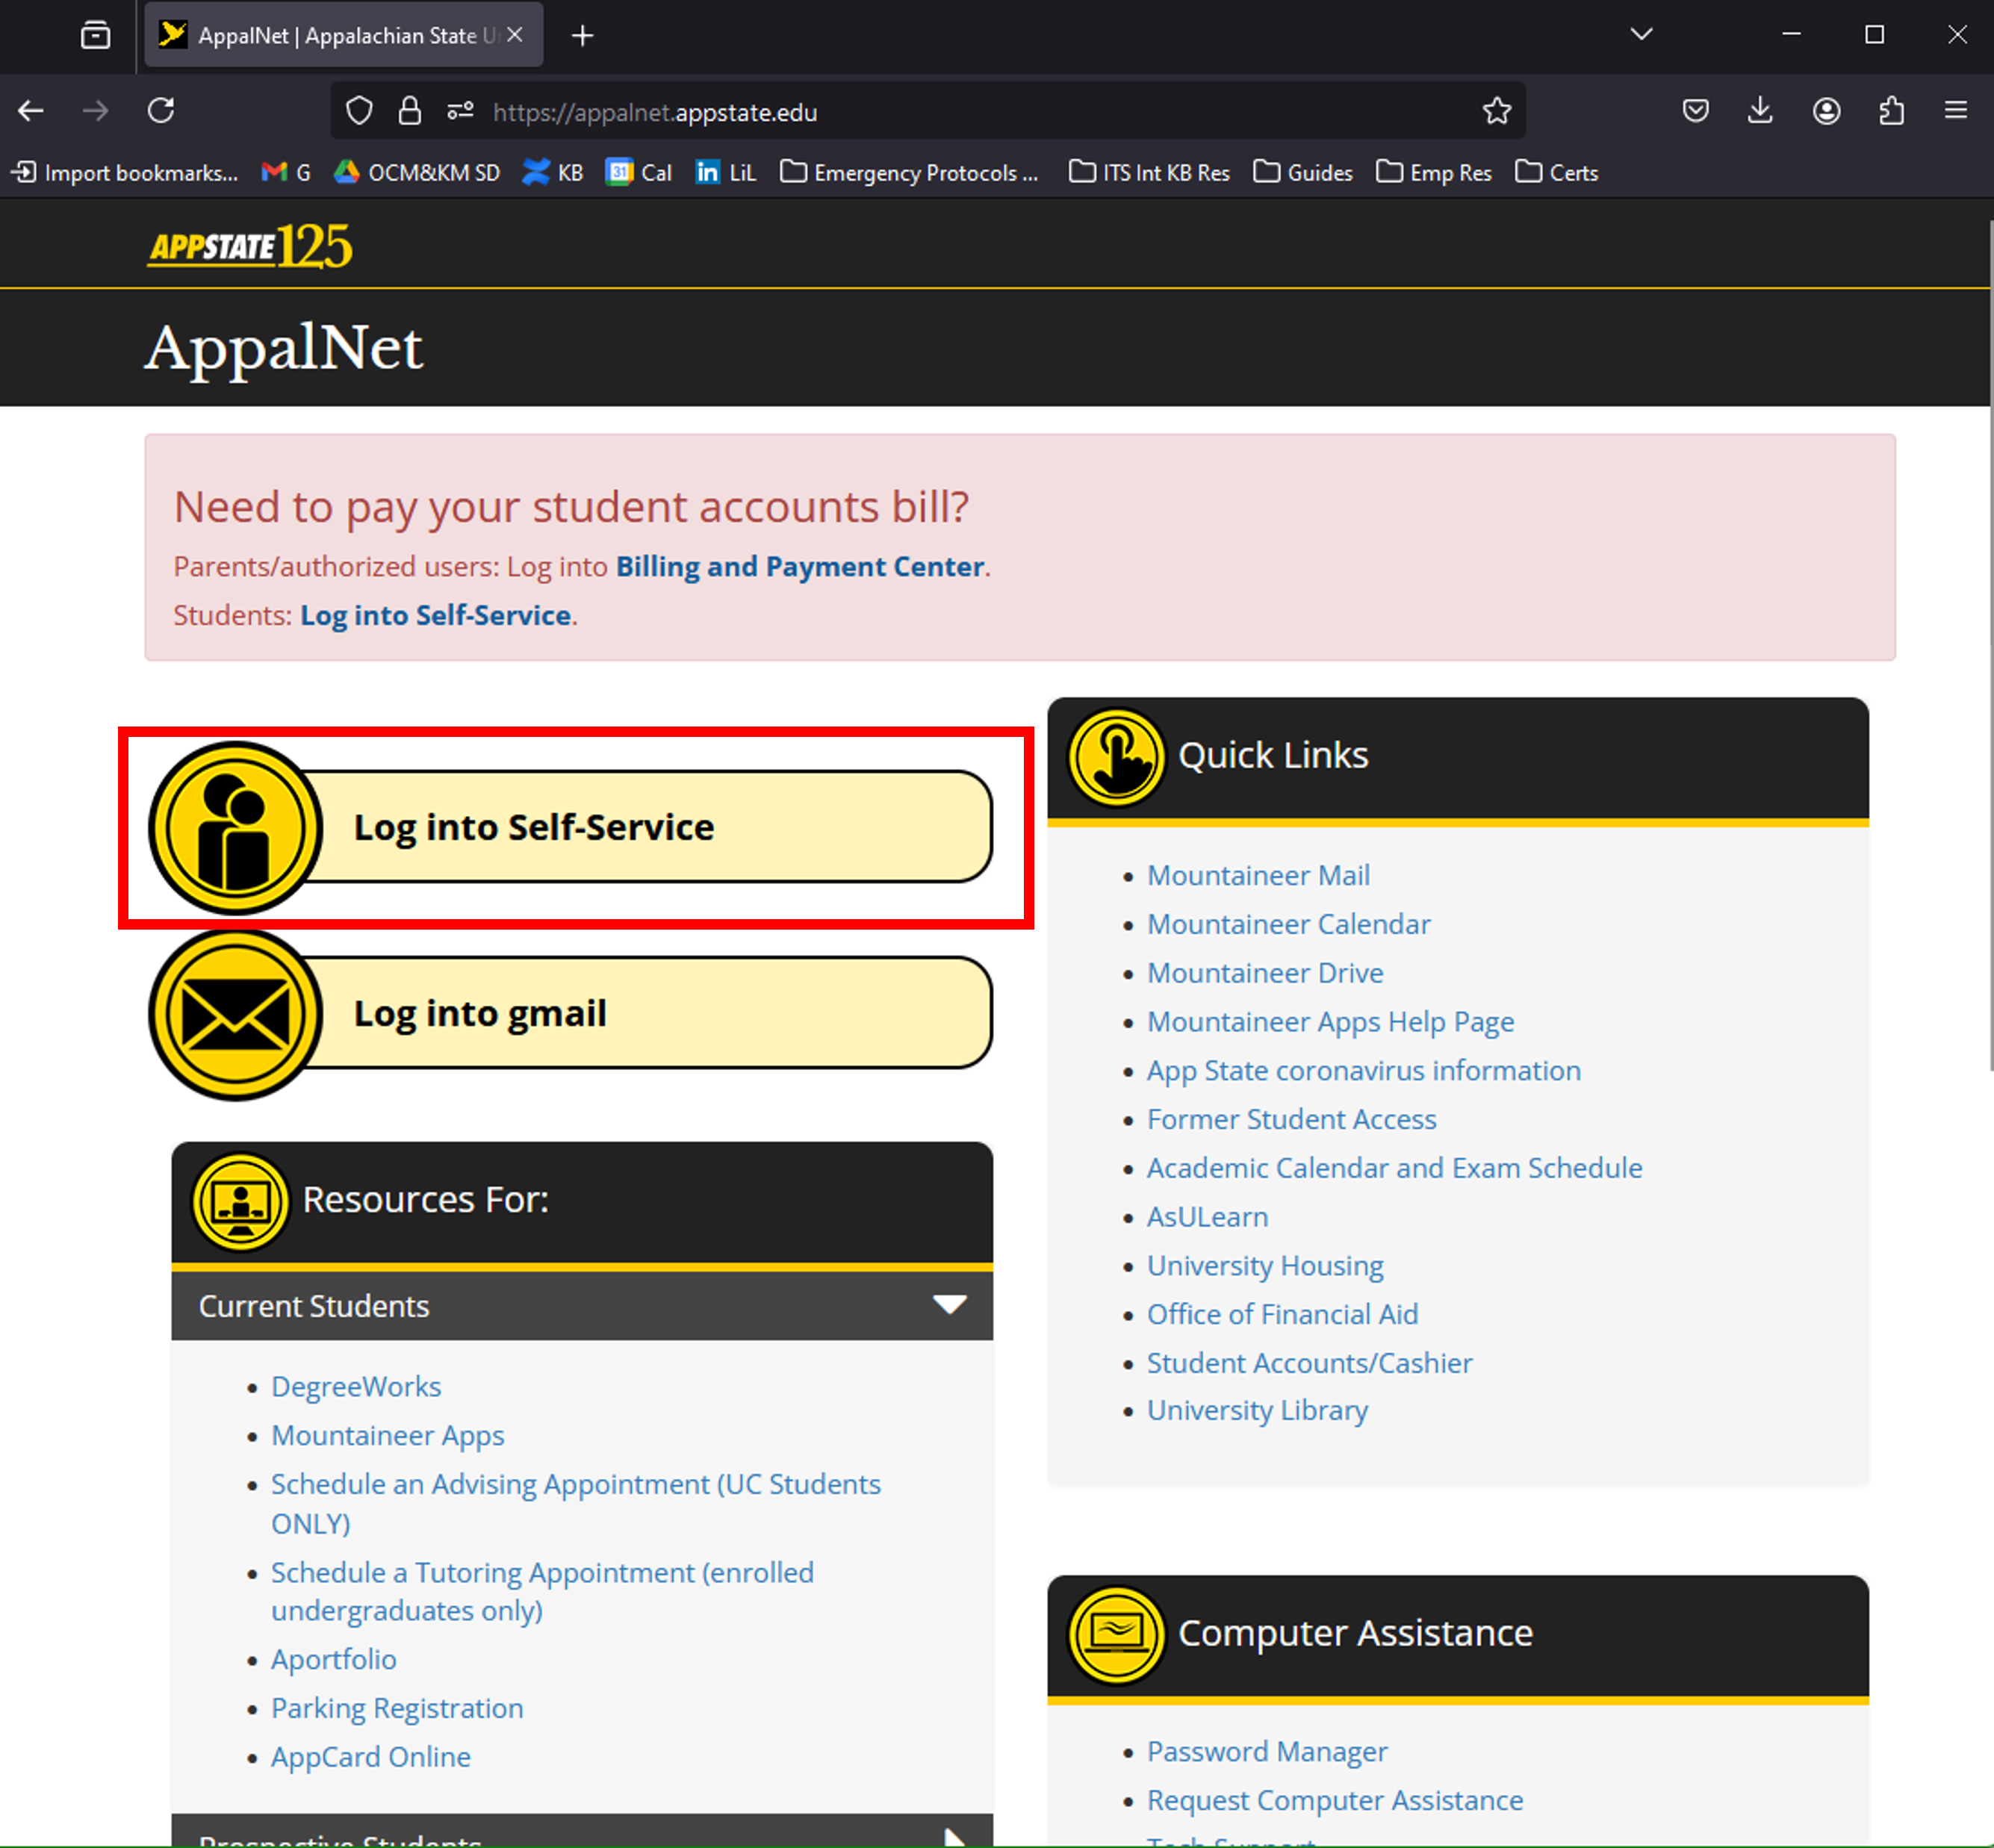This screenshot has height=1848, width=1994.
Task: Open the KB Confluence bookmark
Action: click(553, 173)
